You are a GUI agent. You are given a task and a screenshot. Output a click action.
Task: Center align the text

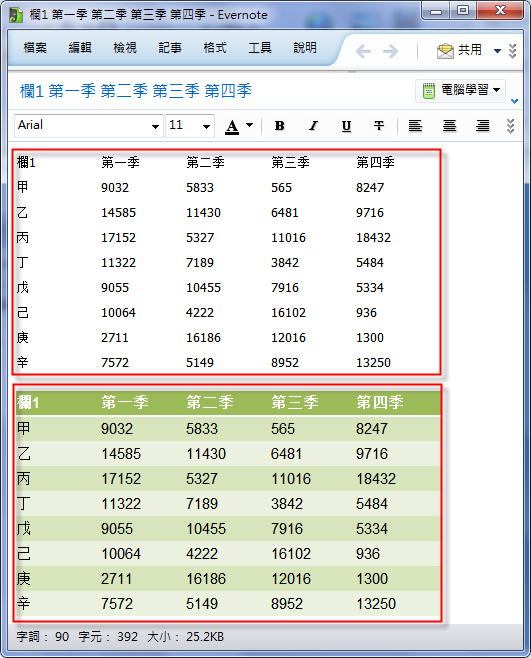click(x=449, y=126)
